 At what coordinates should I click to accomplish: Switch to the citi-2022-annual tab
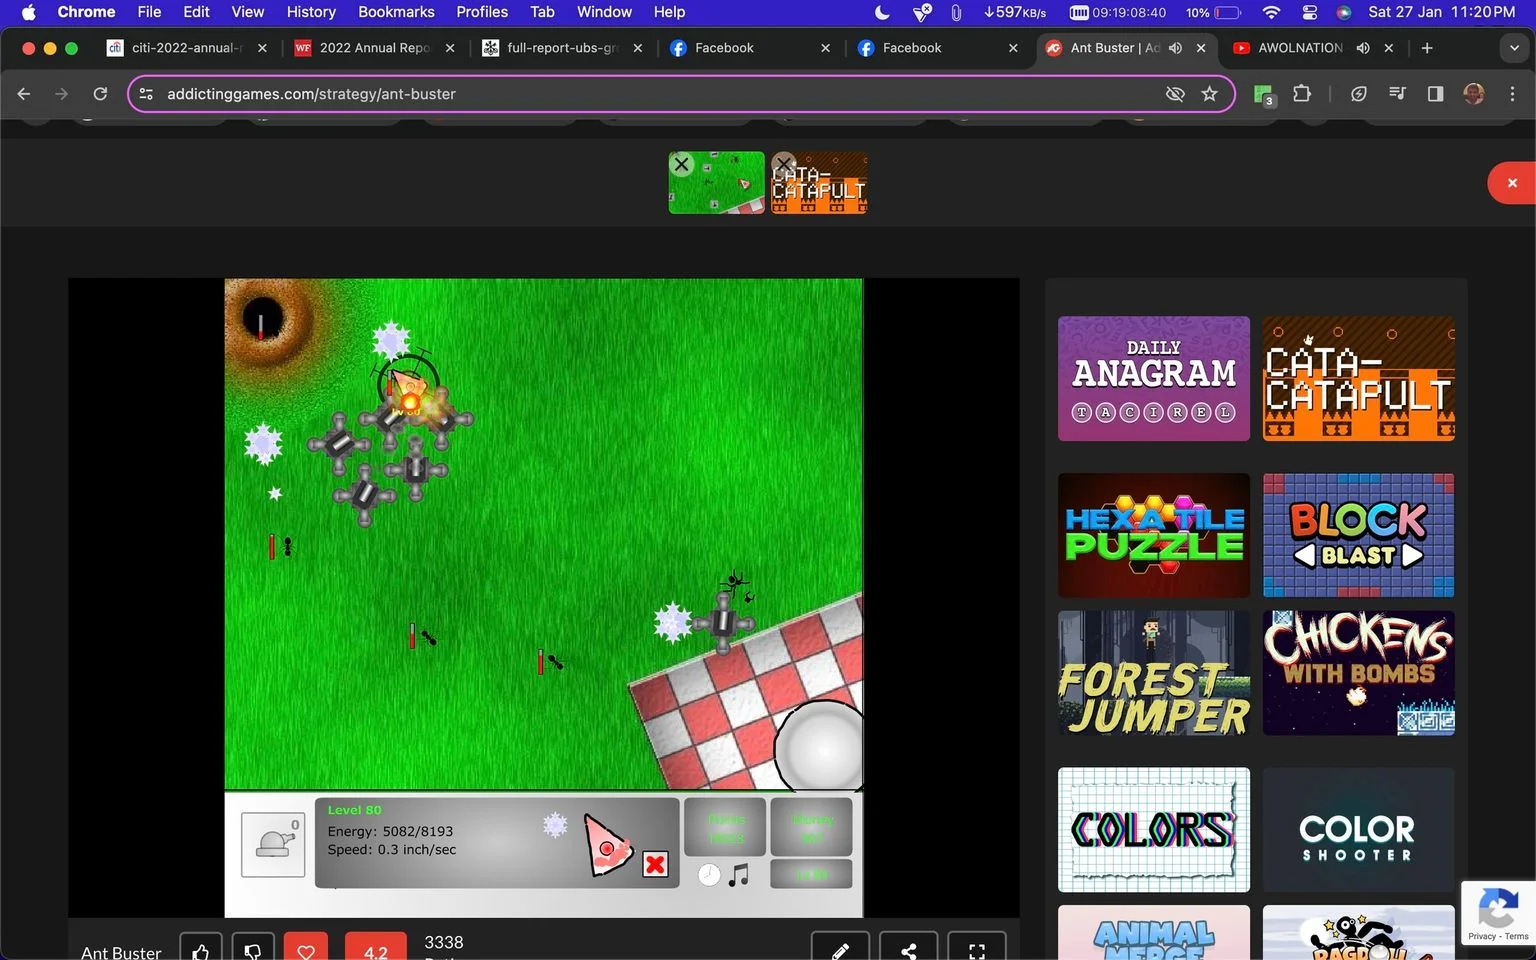pos(187,48)
